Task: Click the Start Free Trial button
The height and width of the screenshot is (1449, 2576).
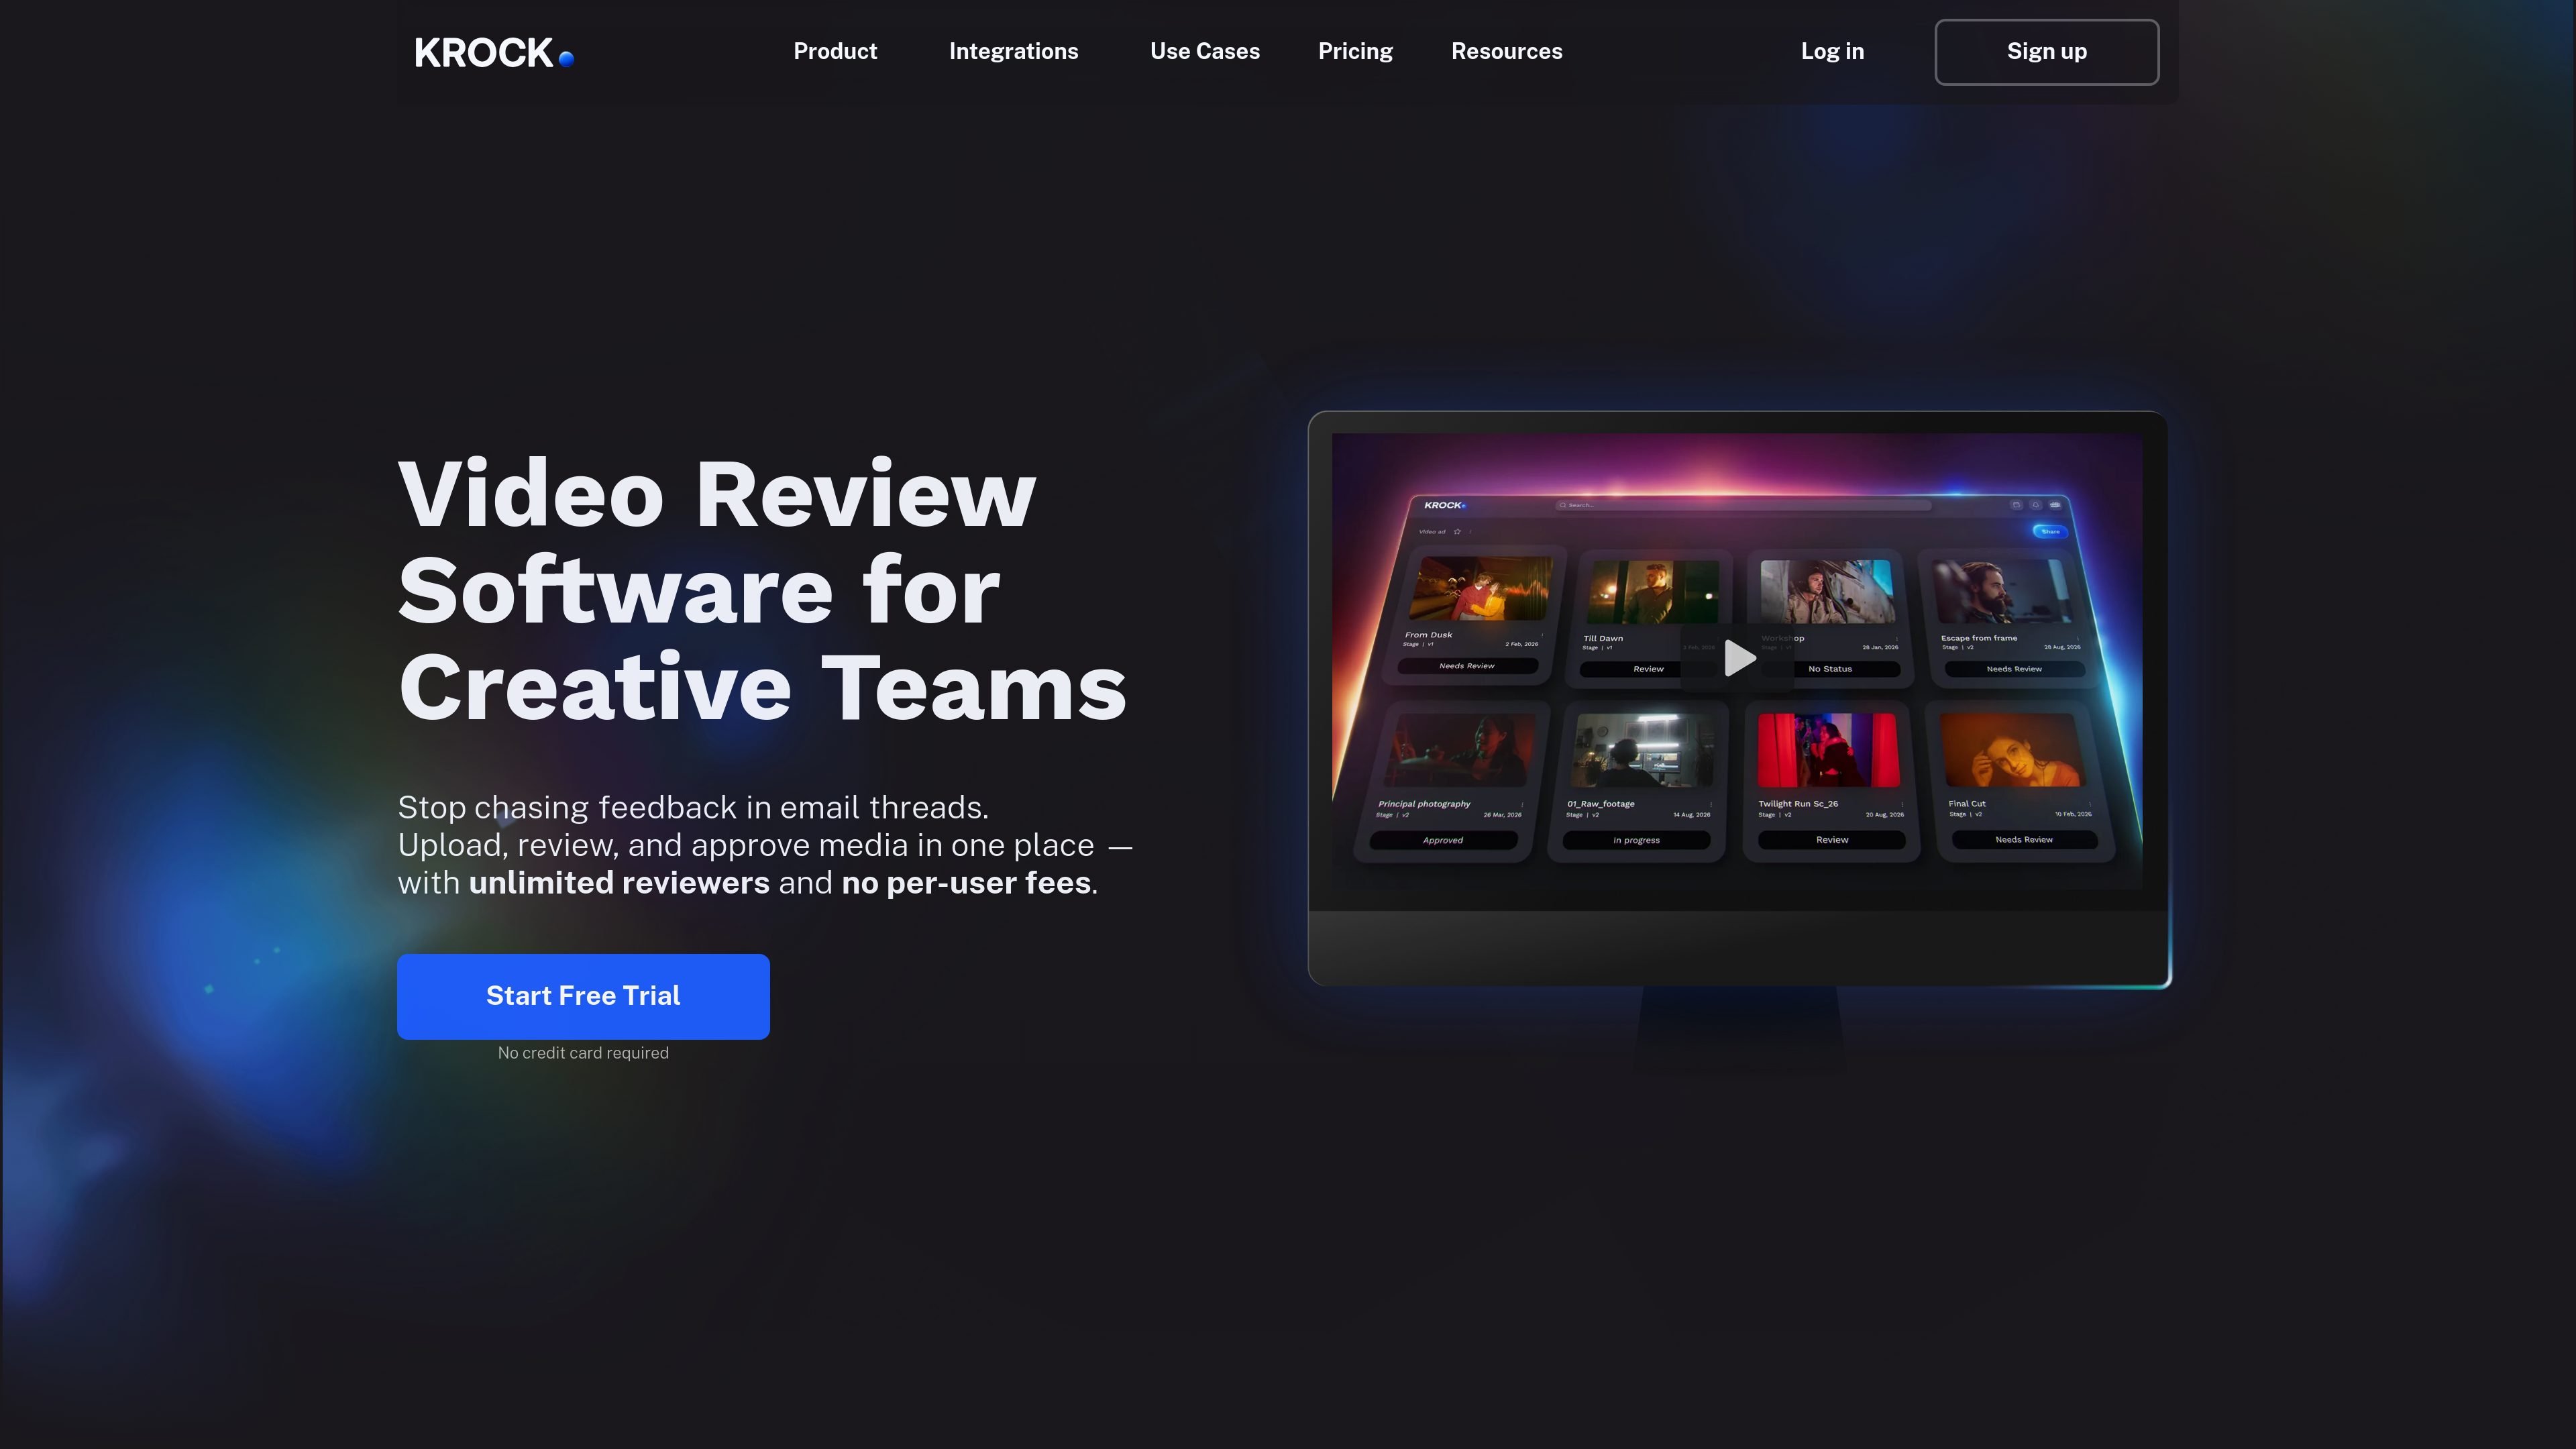Action: tap(583, 996)
